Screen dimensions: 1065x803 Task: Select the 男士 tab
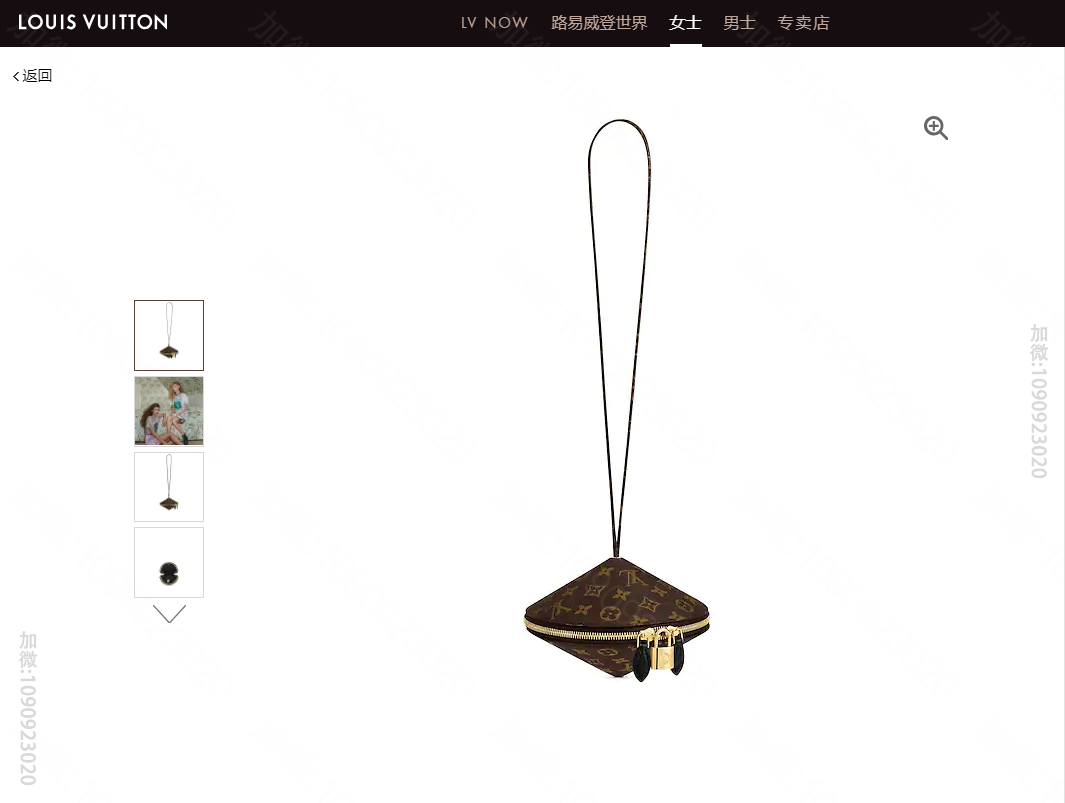click(x=739, y=23)
